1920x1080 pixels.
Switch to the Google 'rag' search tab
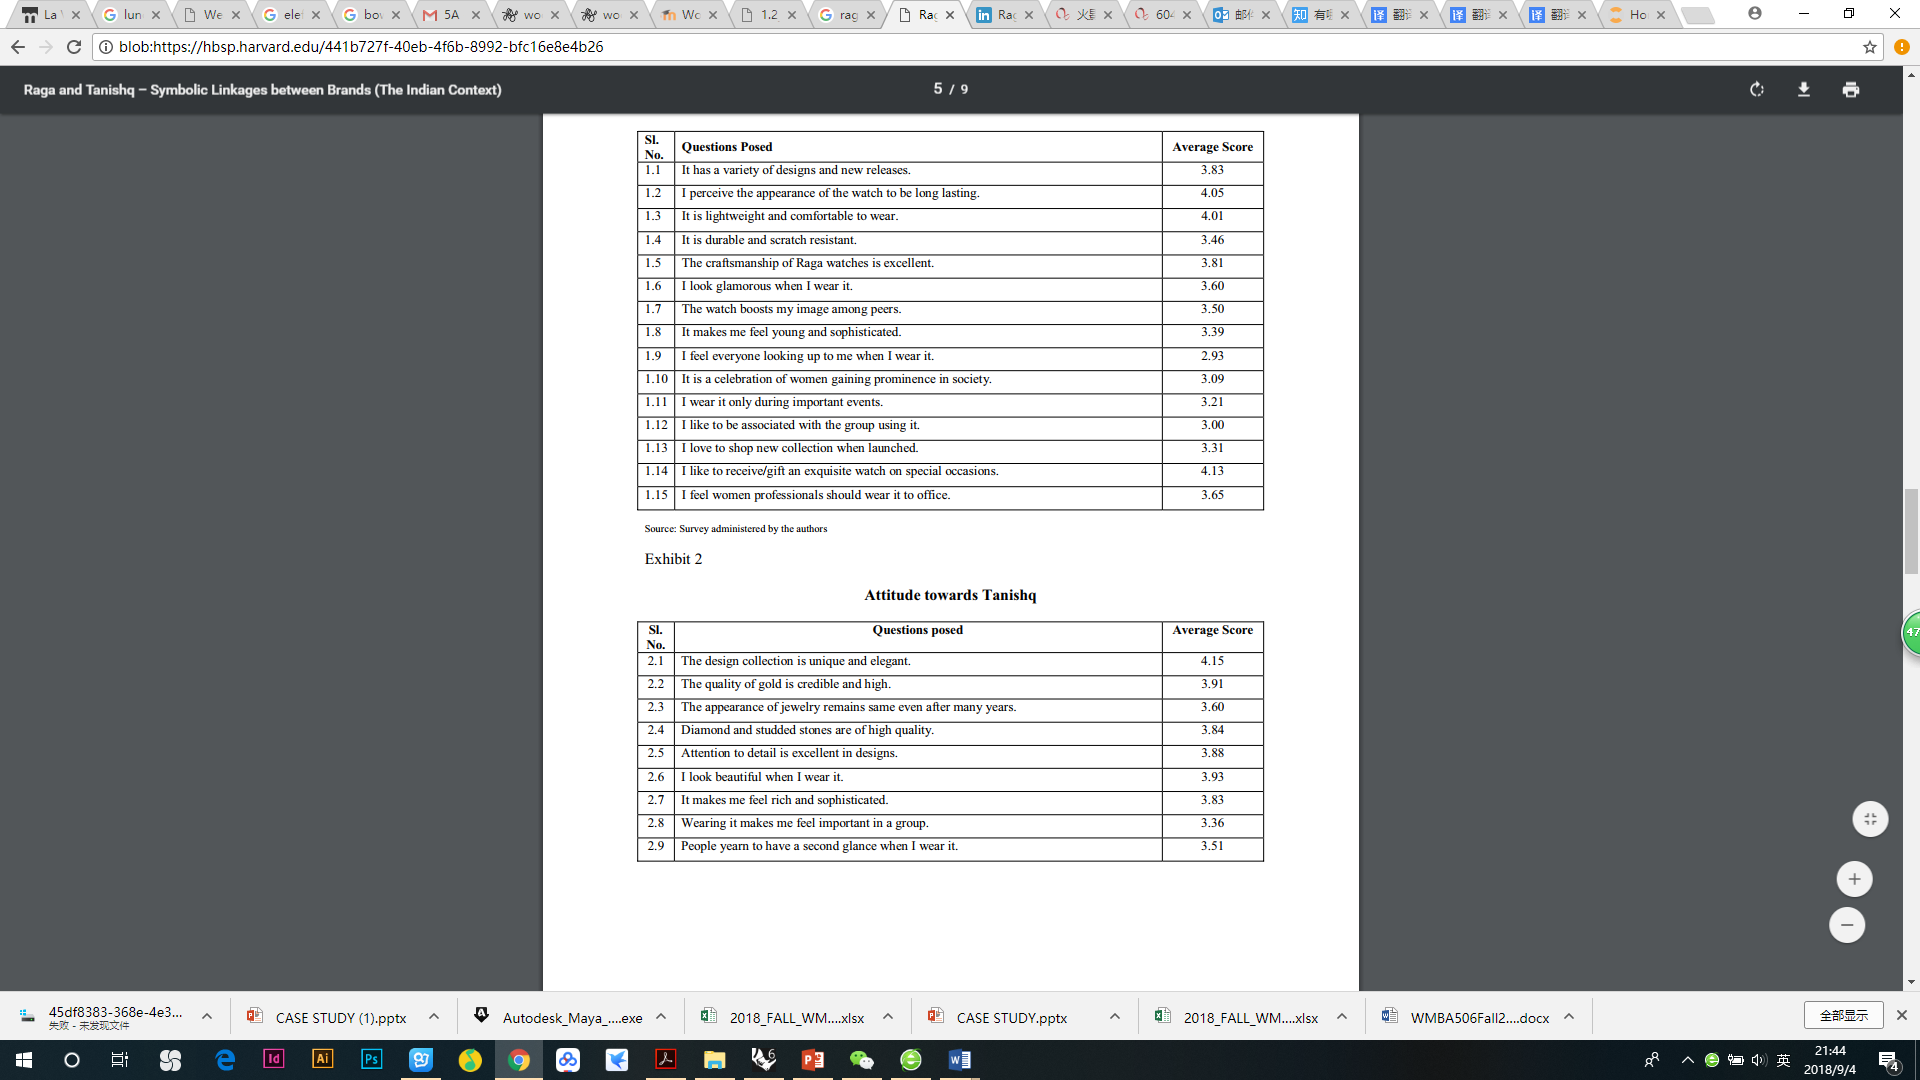(845, 15)
